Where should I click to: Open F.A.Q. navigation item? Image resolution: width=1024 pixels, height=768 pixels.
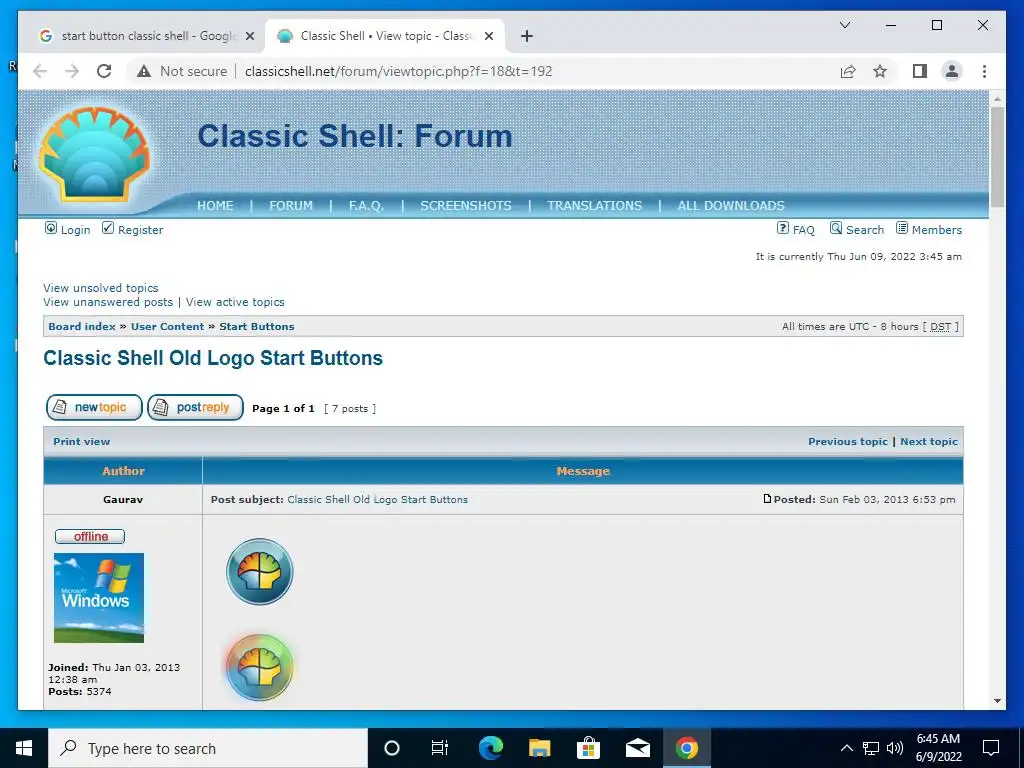pyautogui.click(x=366, y=206)
